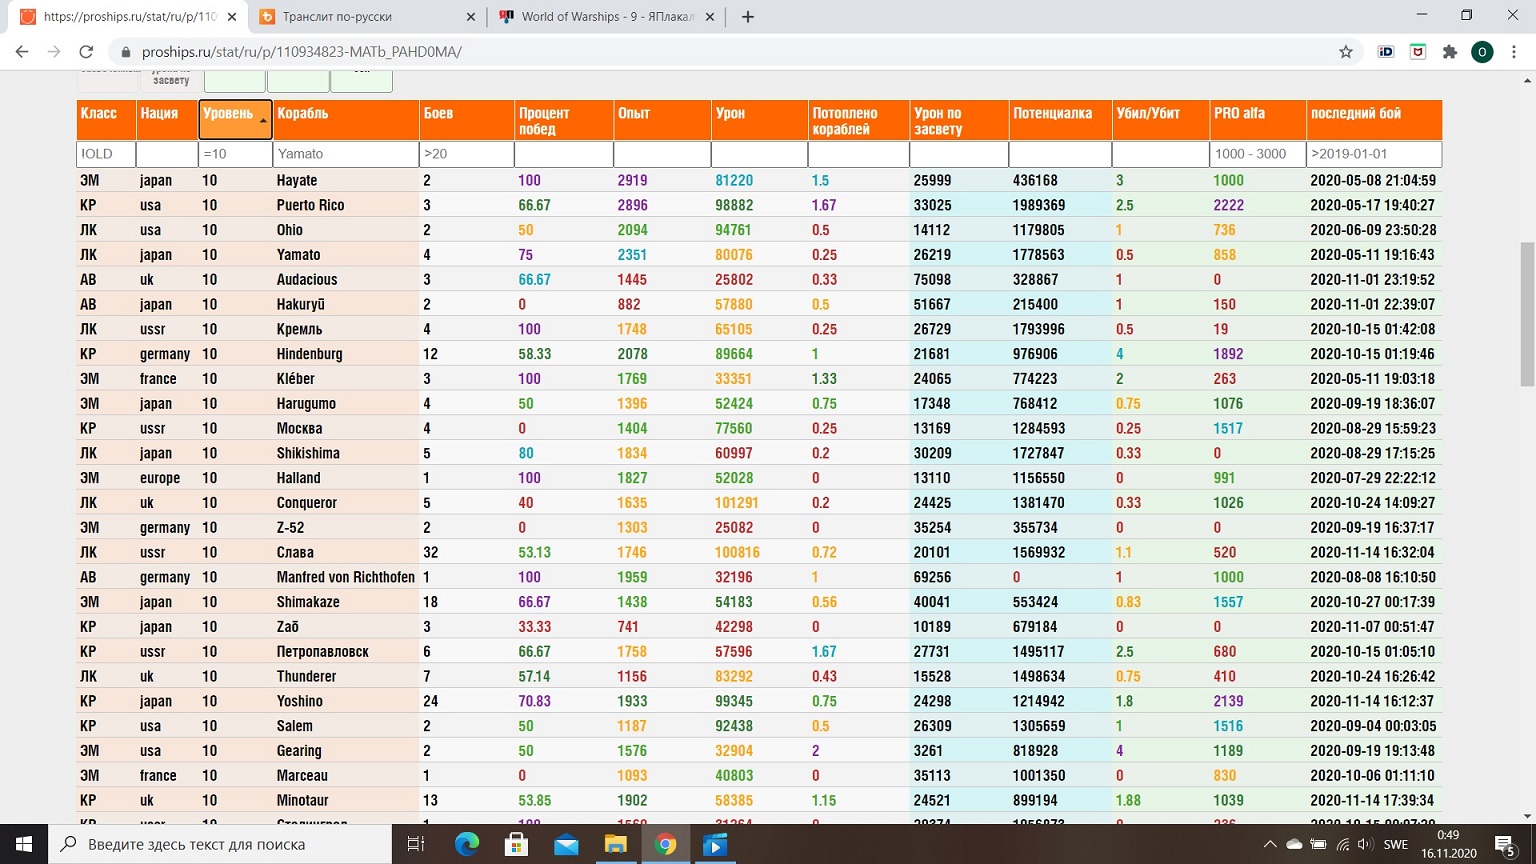Sort by PRO alfa column header
1536x864 pixels.
[1257, 120]
